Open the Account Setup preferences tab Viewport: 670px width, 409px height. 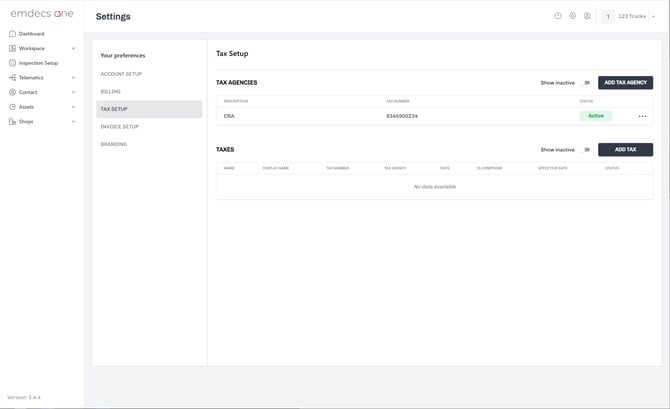tap(149, 74)
